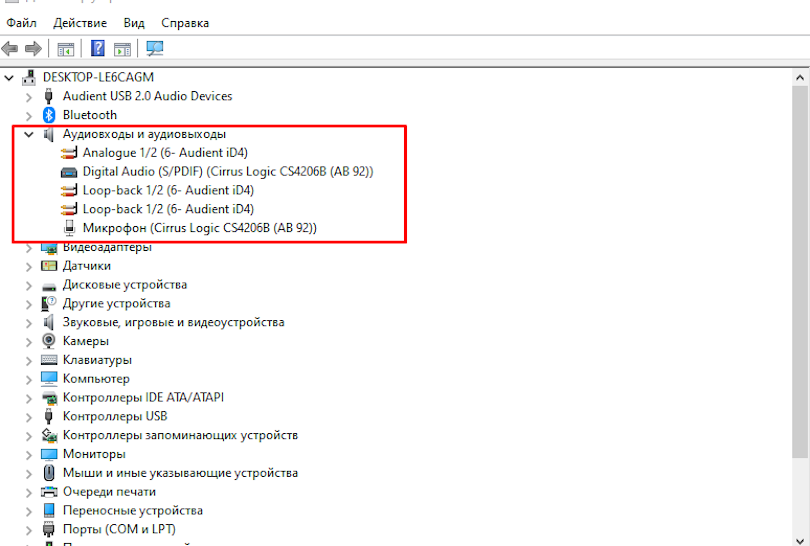The image size is (810, 546).
Task: Toggle the action pane toolbar icon
Action: pos(122,49)
